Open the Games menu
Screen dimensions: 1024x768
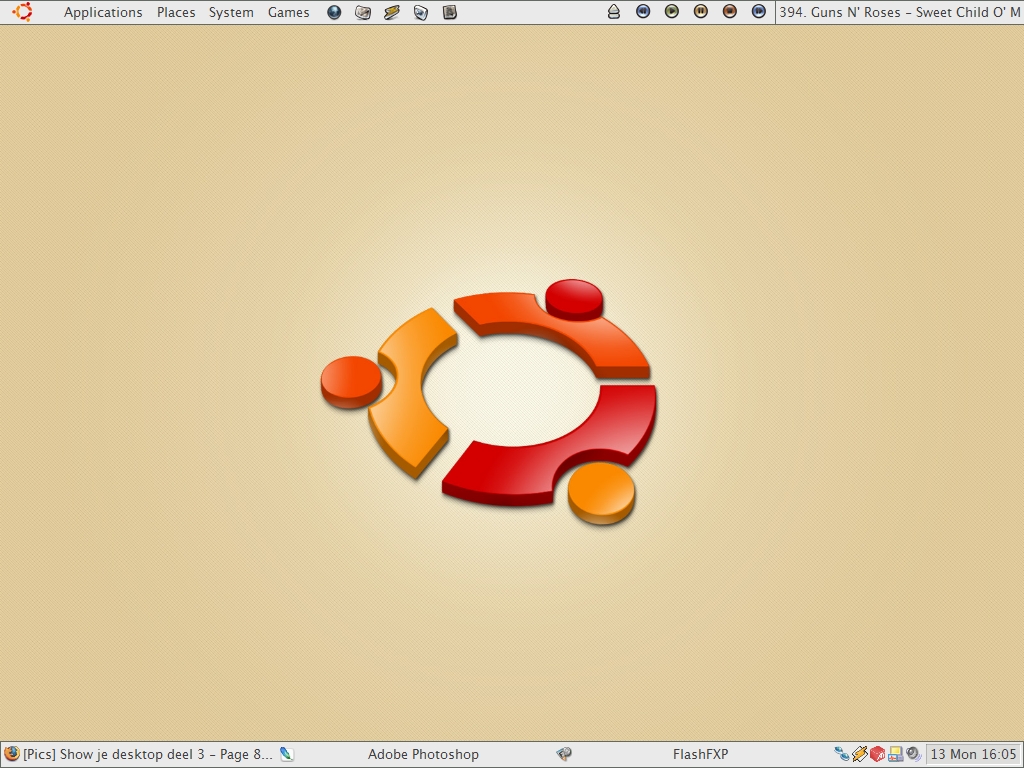289,12
